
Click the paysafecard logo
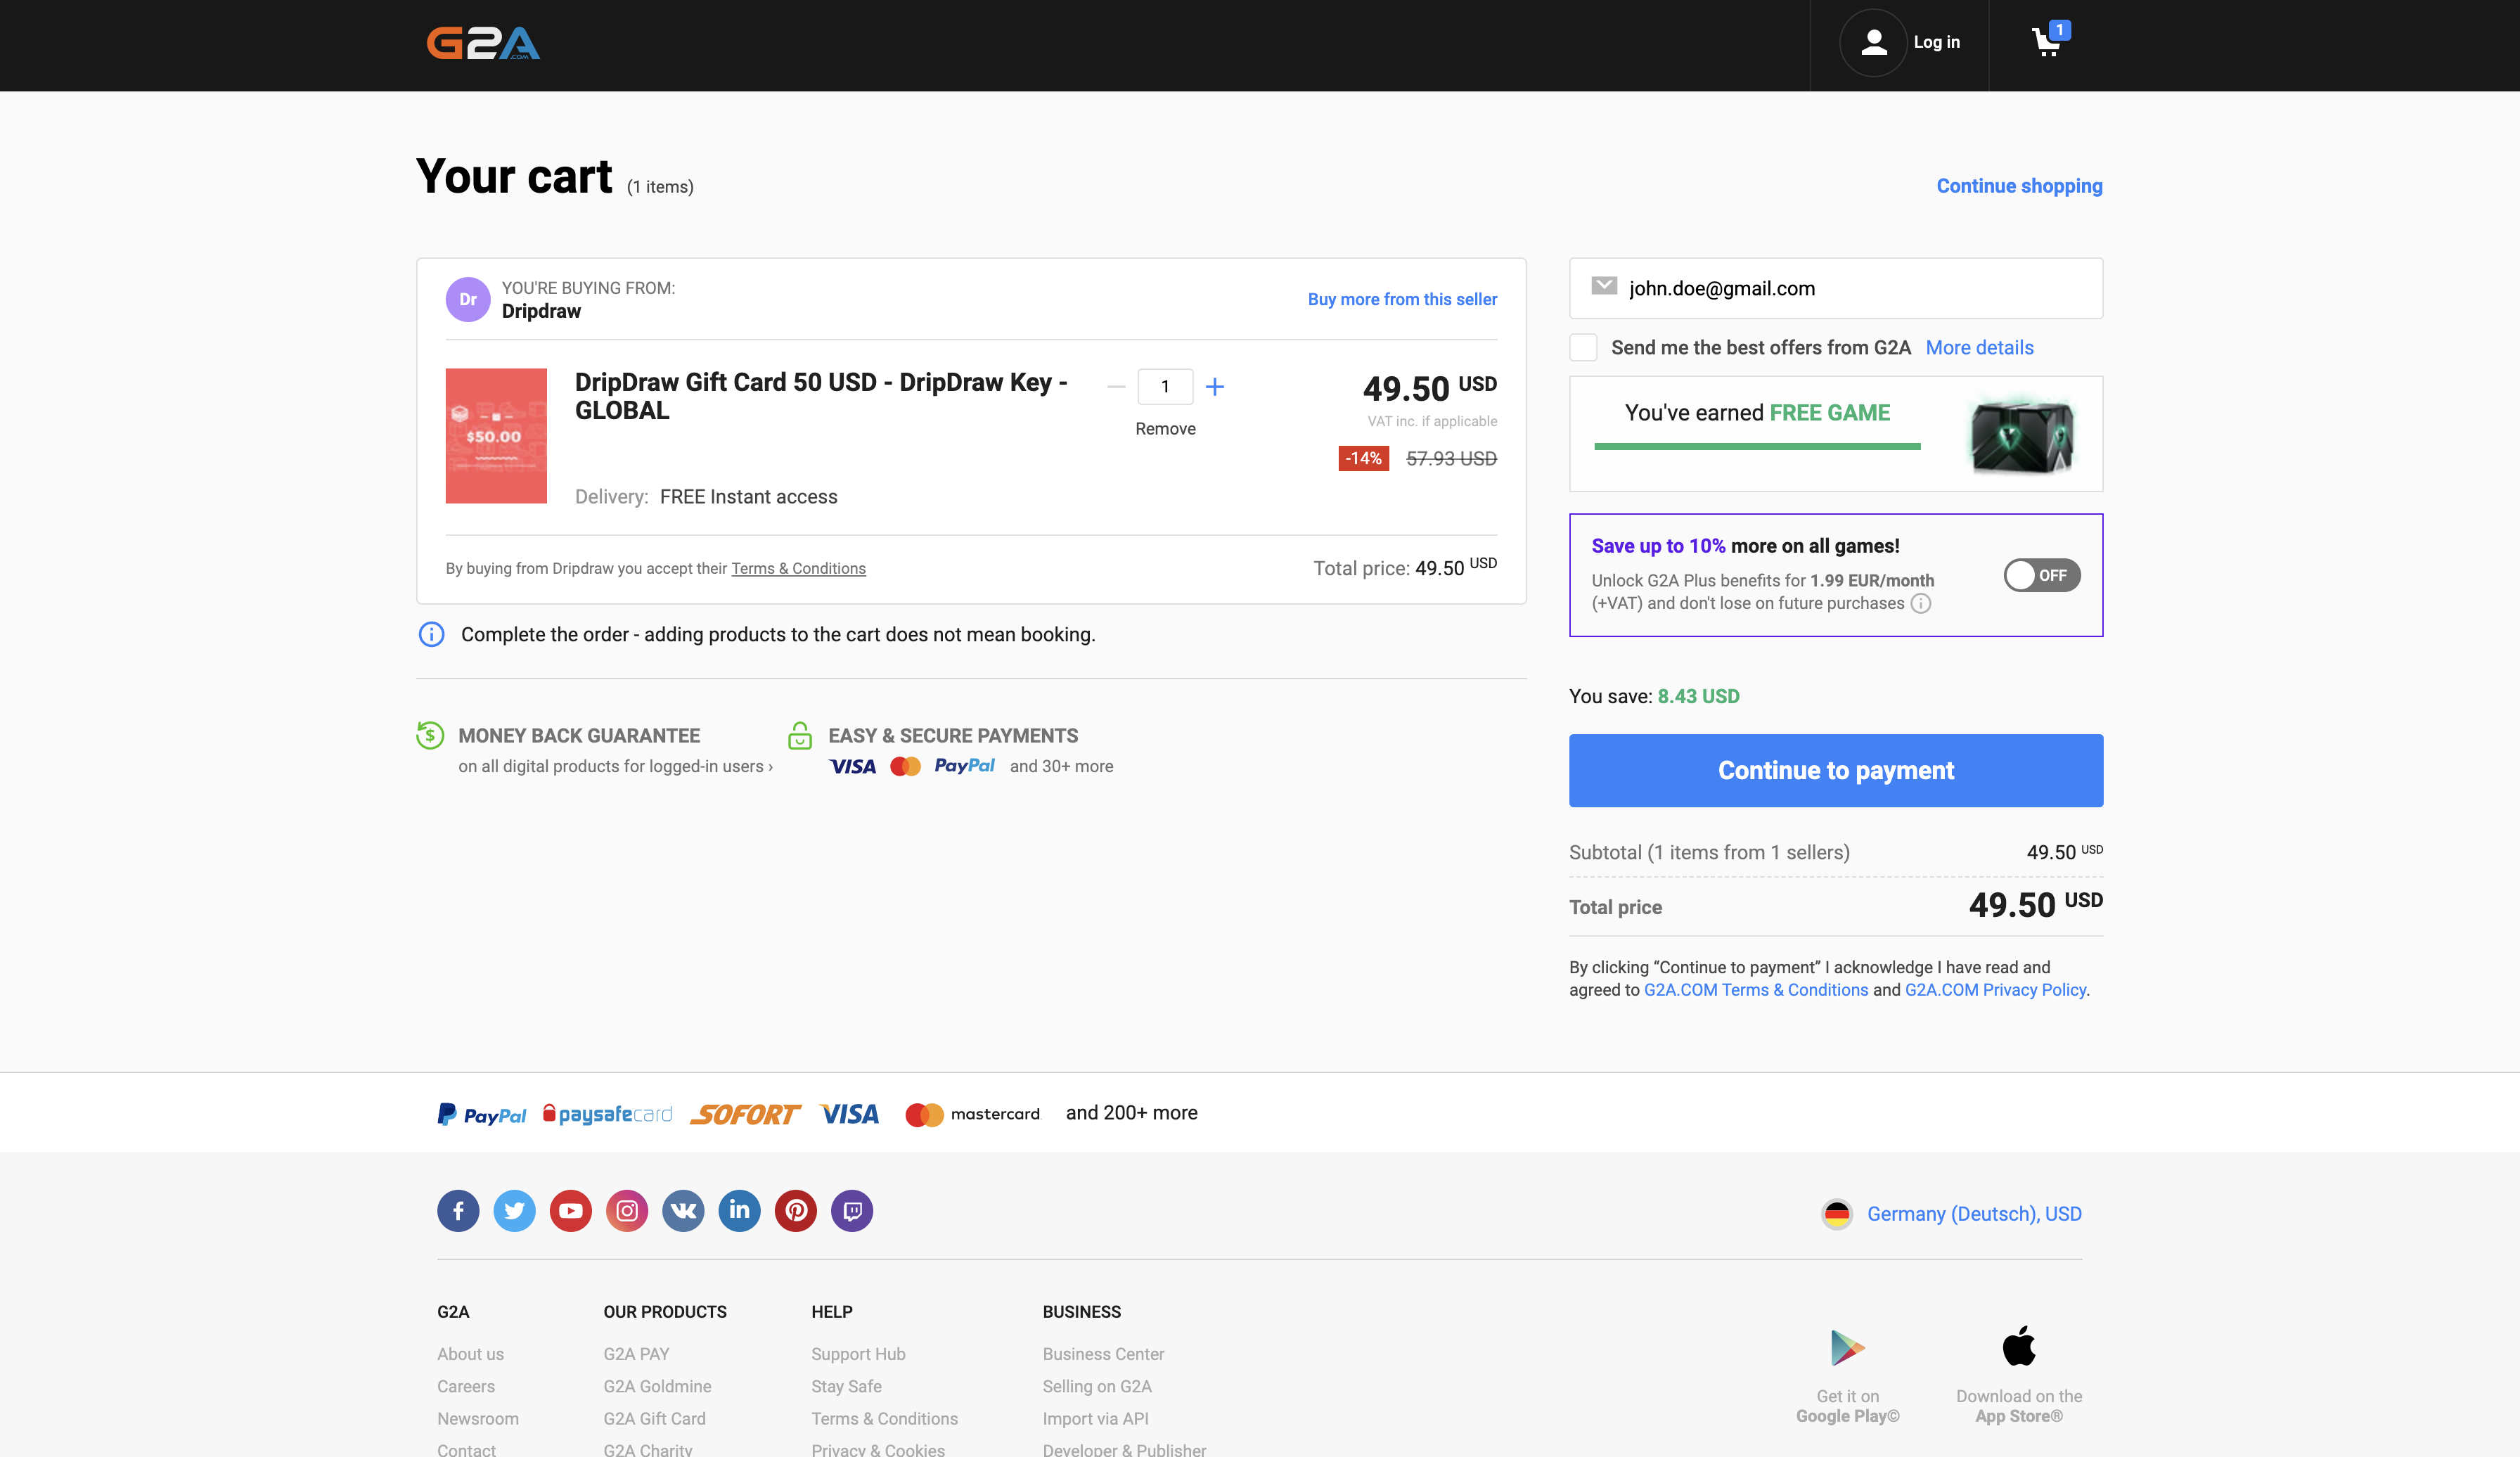[607, 1114]
